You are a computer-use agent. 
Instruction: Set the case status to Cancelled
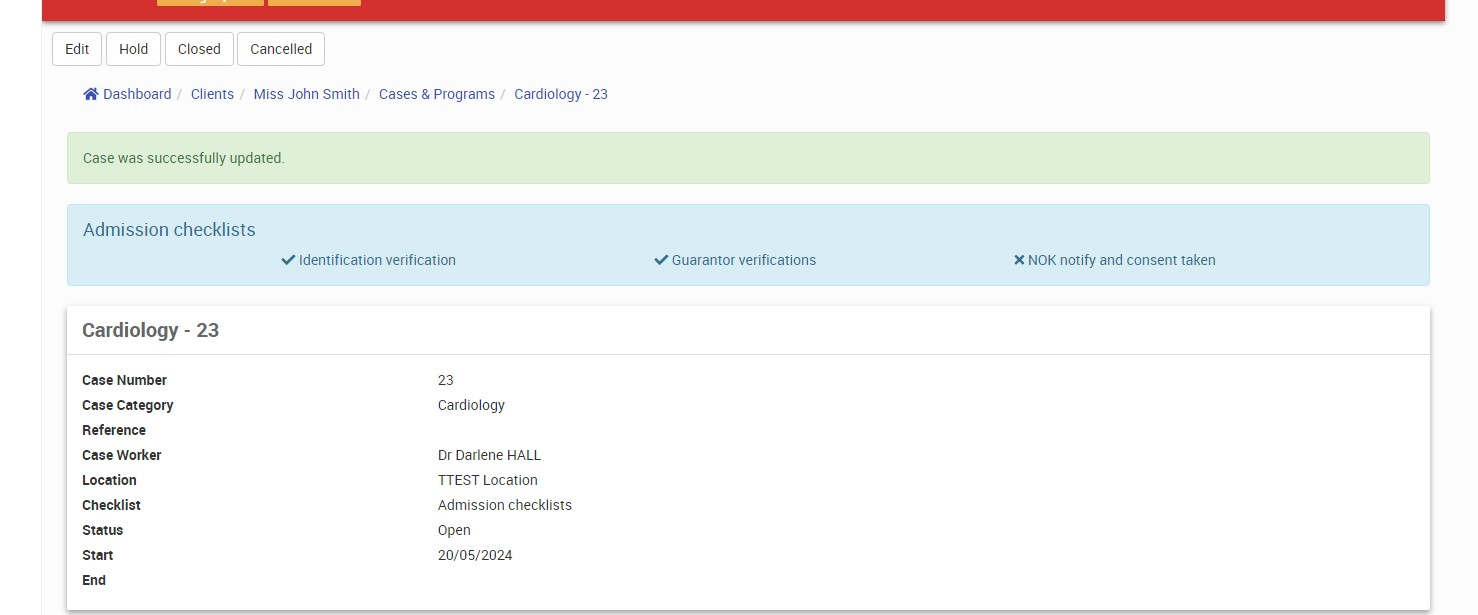click(x=281, y=49)
